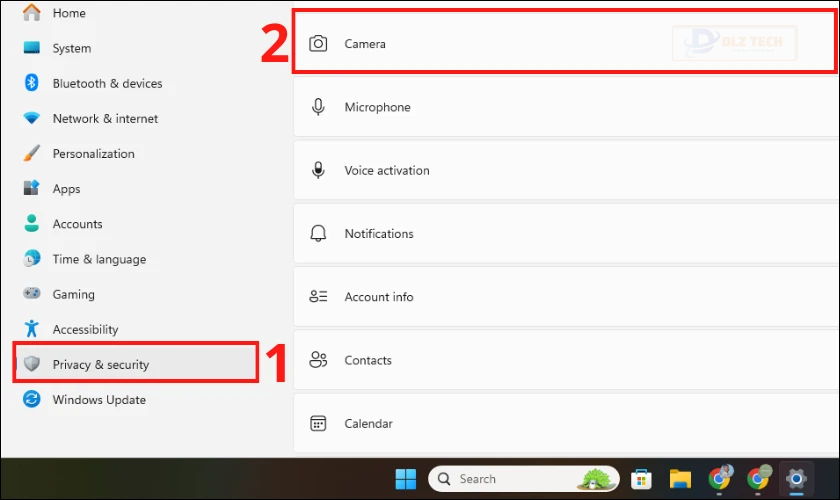Click the Voice activation mic icon

(318, 170)
